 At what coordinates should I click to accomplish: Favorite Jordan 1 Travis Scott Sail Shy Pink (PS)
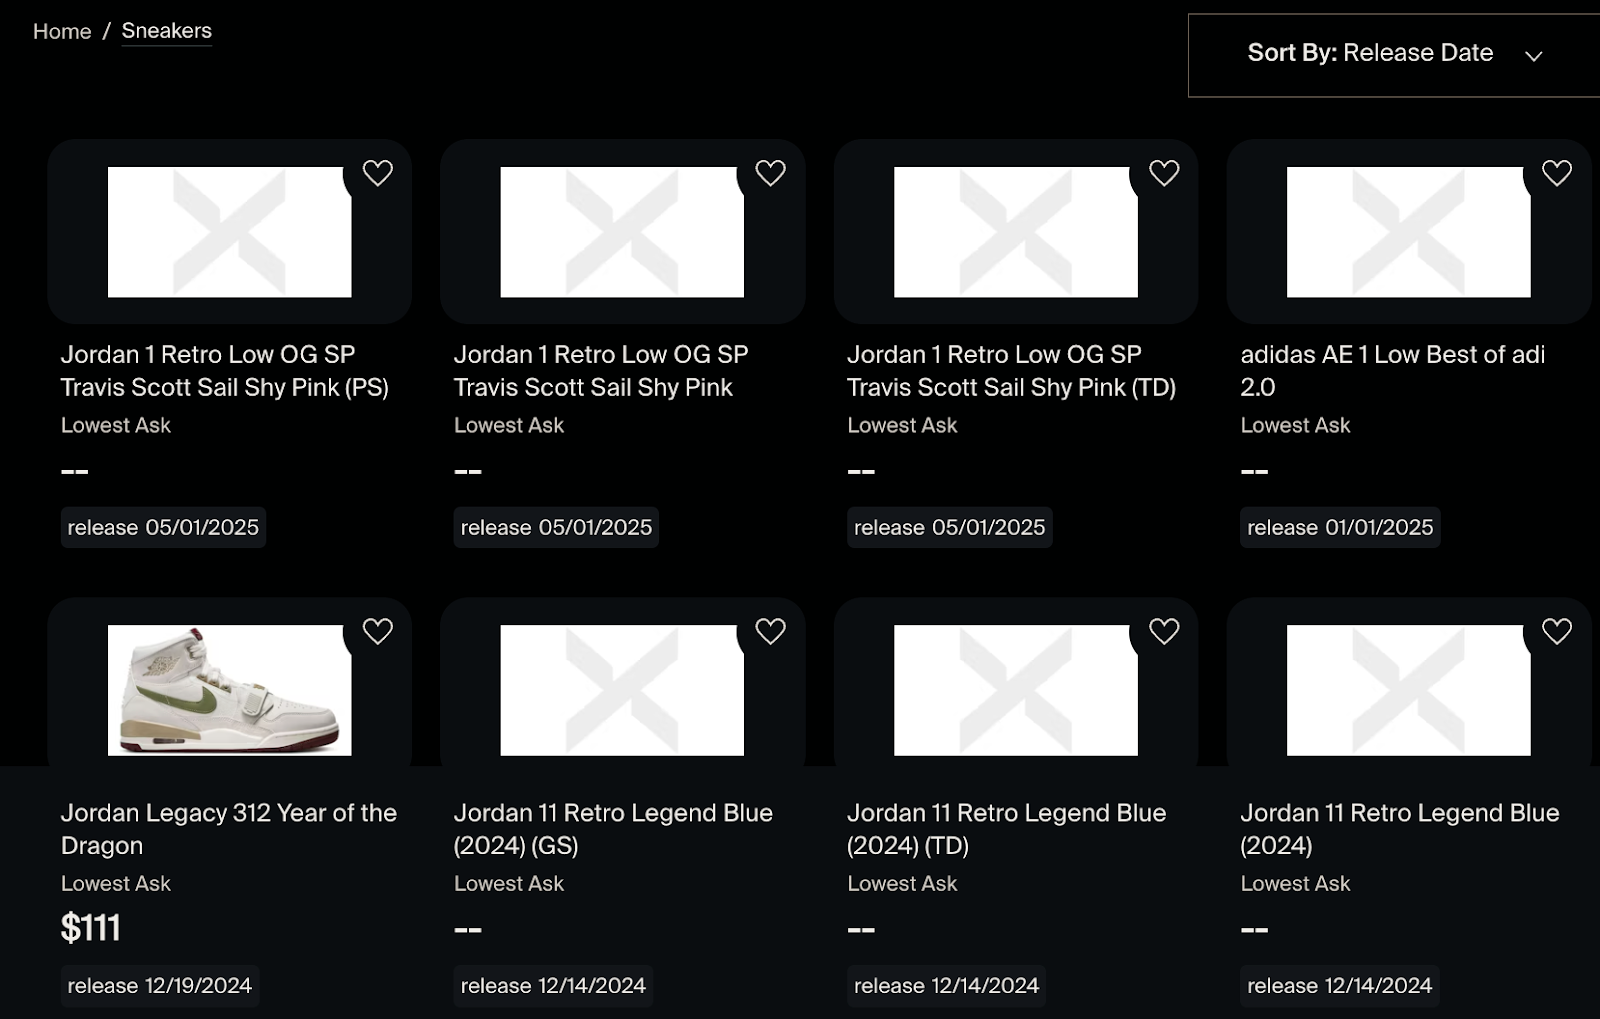point(377,173)
